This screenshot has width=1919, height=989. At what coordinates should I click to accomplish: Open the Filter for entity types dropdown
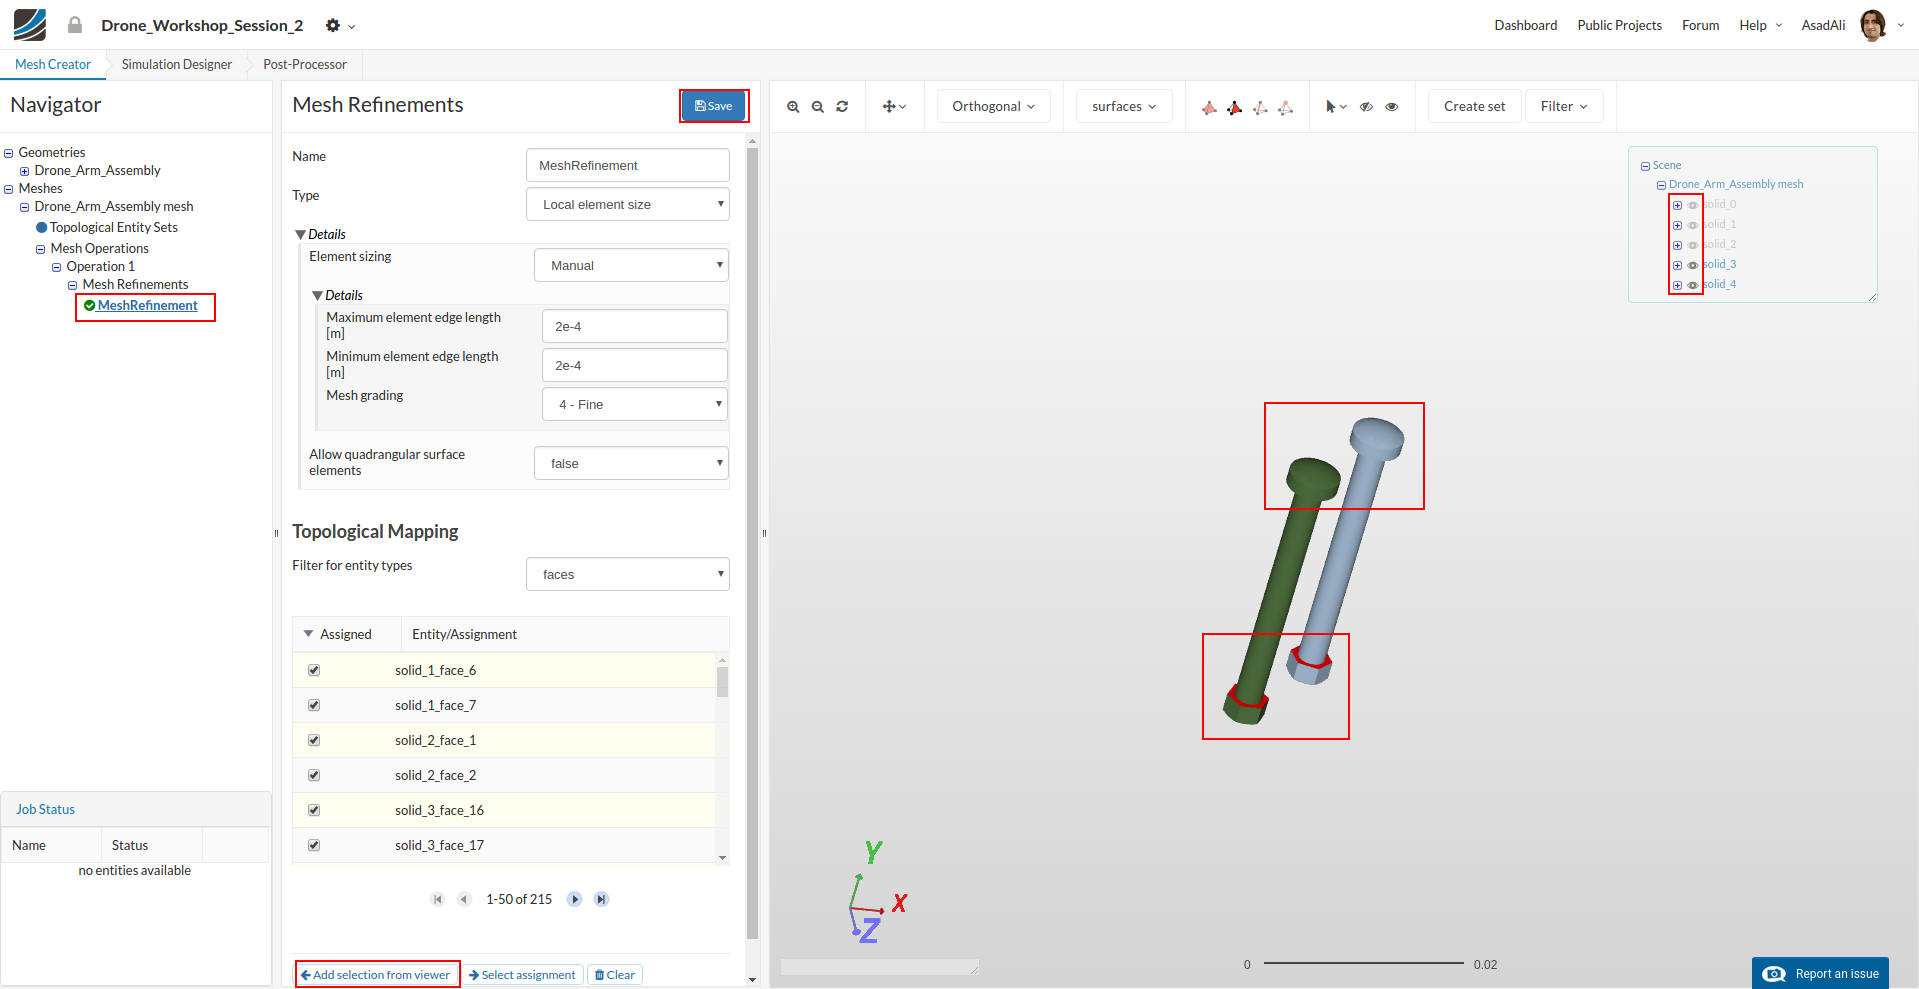(x=628, y=574)
